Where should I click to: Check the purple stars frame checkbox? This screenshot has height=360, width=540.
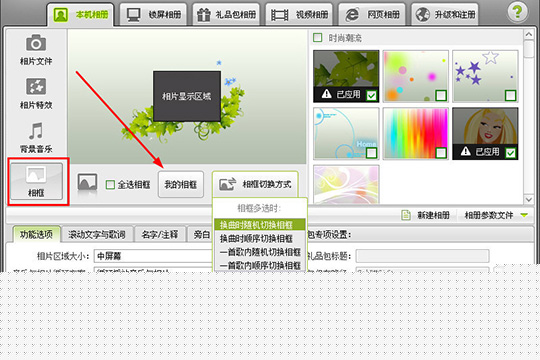click(510, 95)
